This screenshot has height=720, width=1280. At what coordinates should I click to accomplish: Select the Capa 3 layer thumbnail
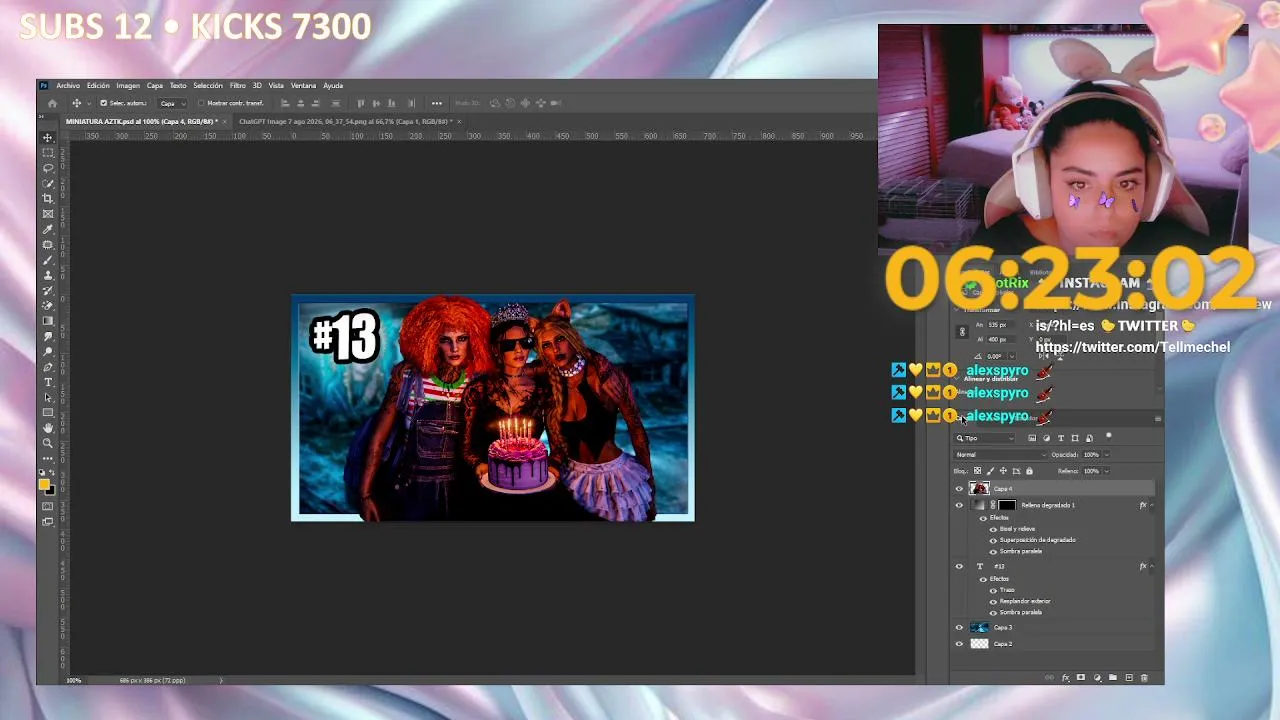tap(979, 628)
